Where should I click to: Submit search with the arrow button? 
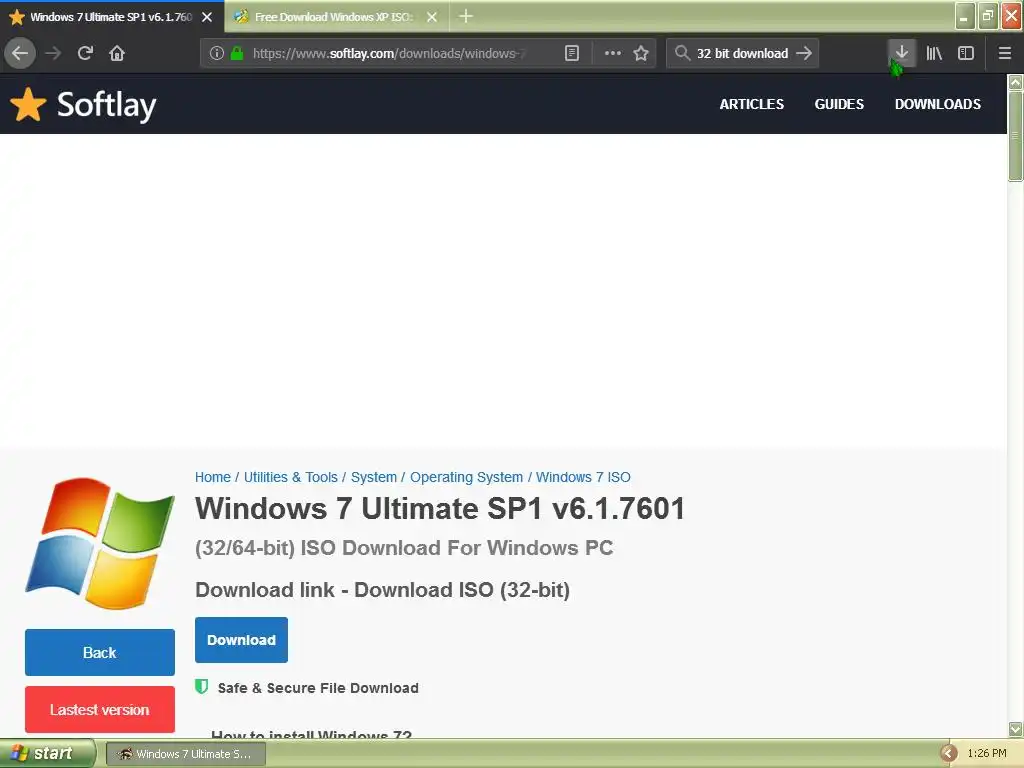[x=805, y=53]
